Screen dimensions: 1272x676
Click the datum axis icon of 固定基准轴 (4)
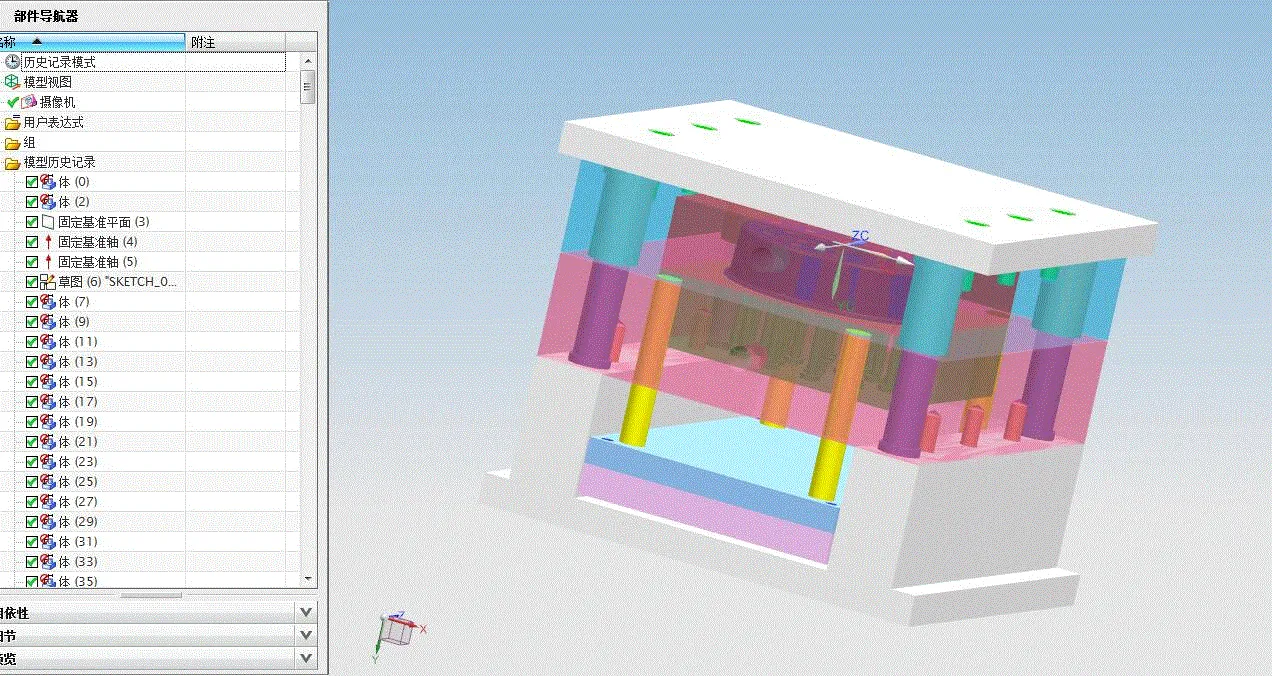click(48, 241)
